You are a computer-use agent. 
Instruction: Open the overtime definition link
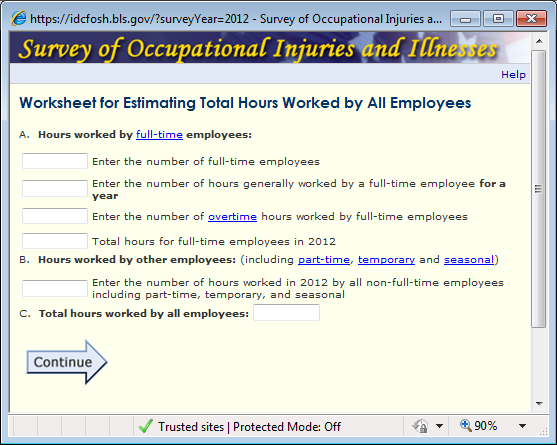coord(232,217)
